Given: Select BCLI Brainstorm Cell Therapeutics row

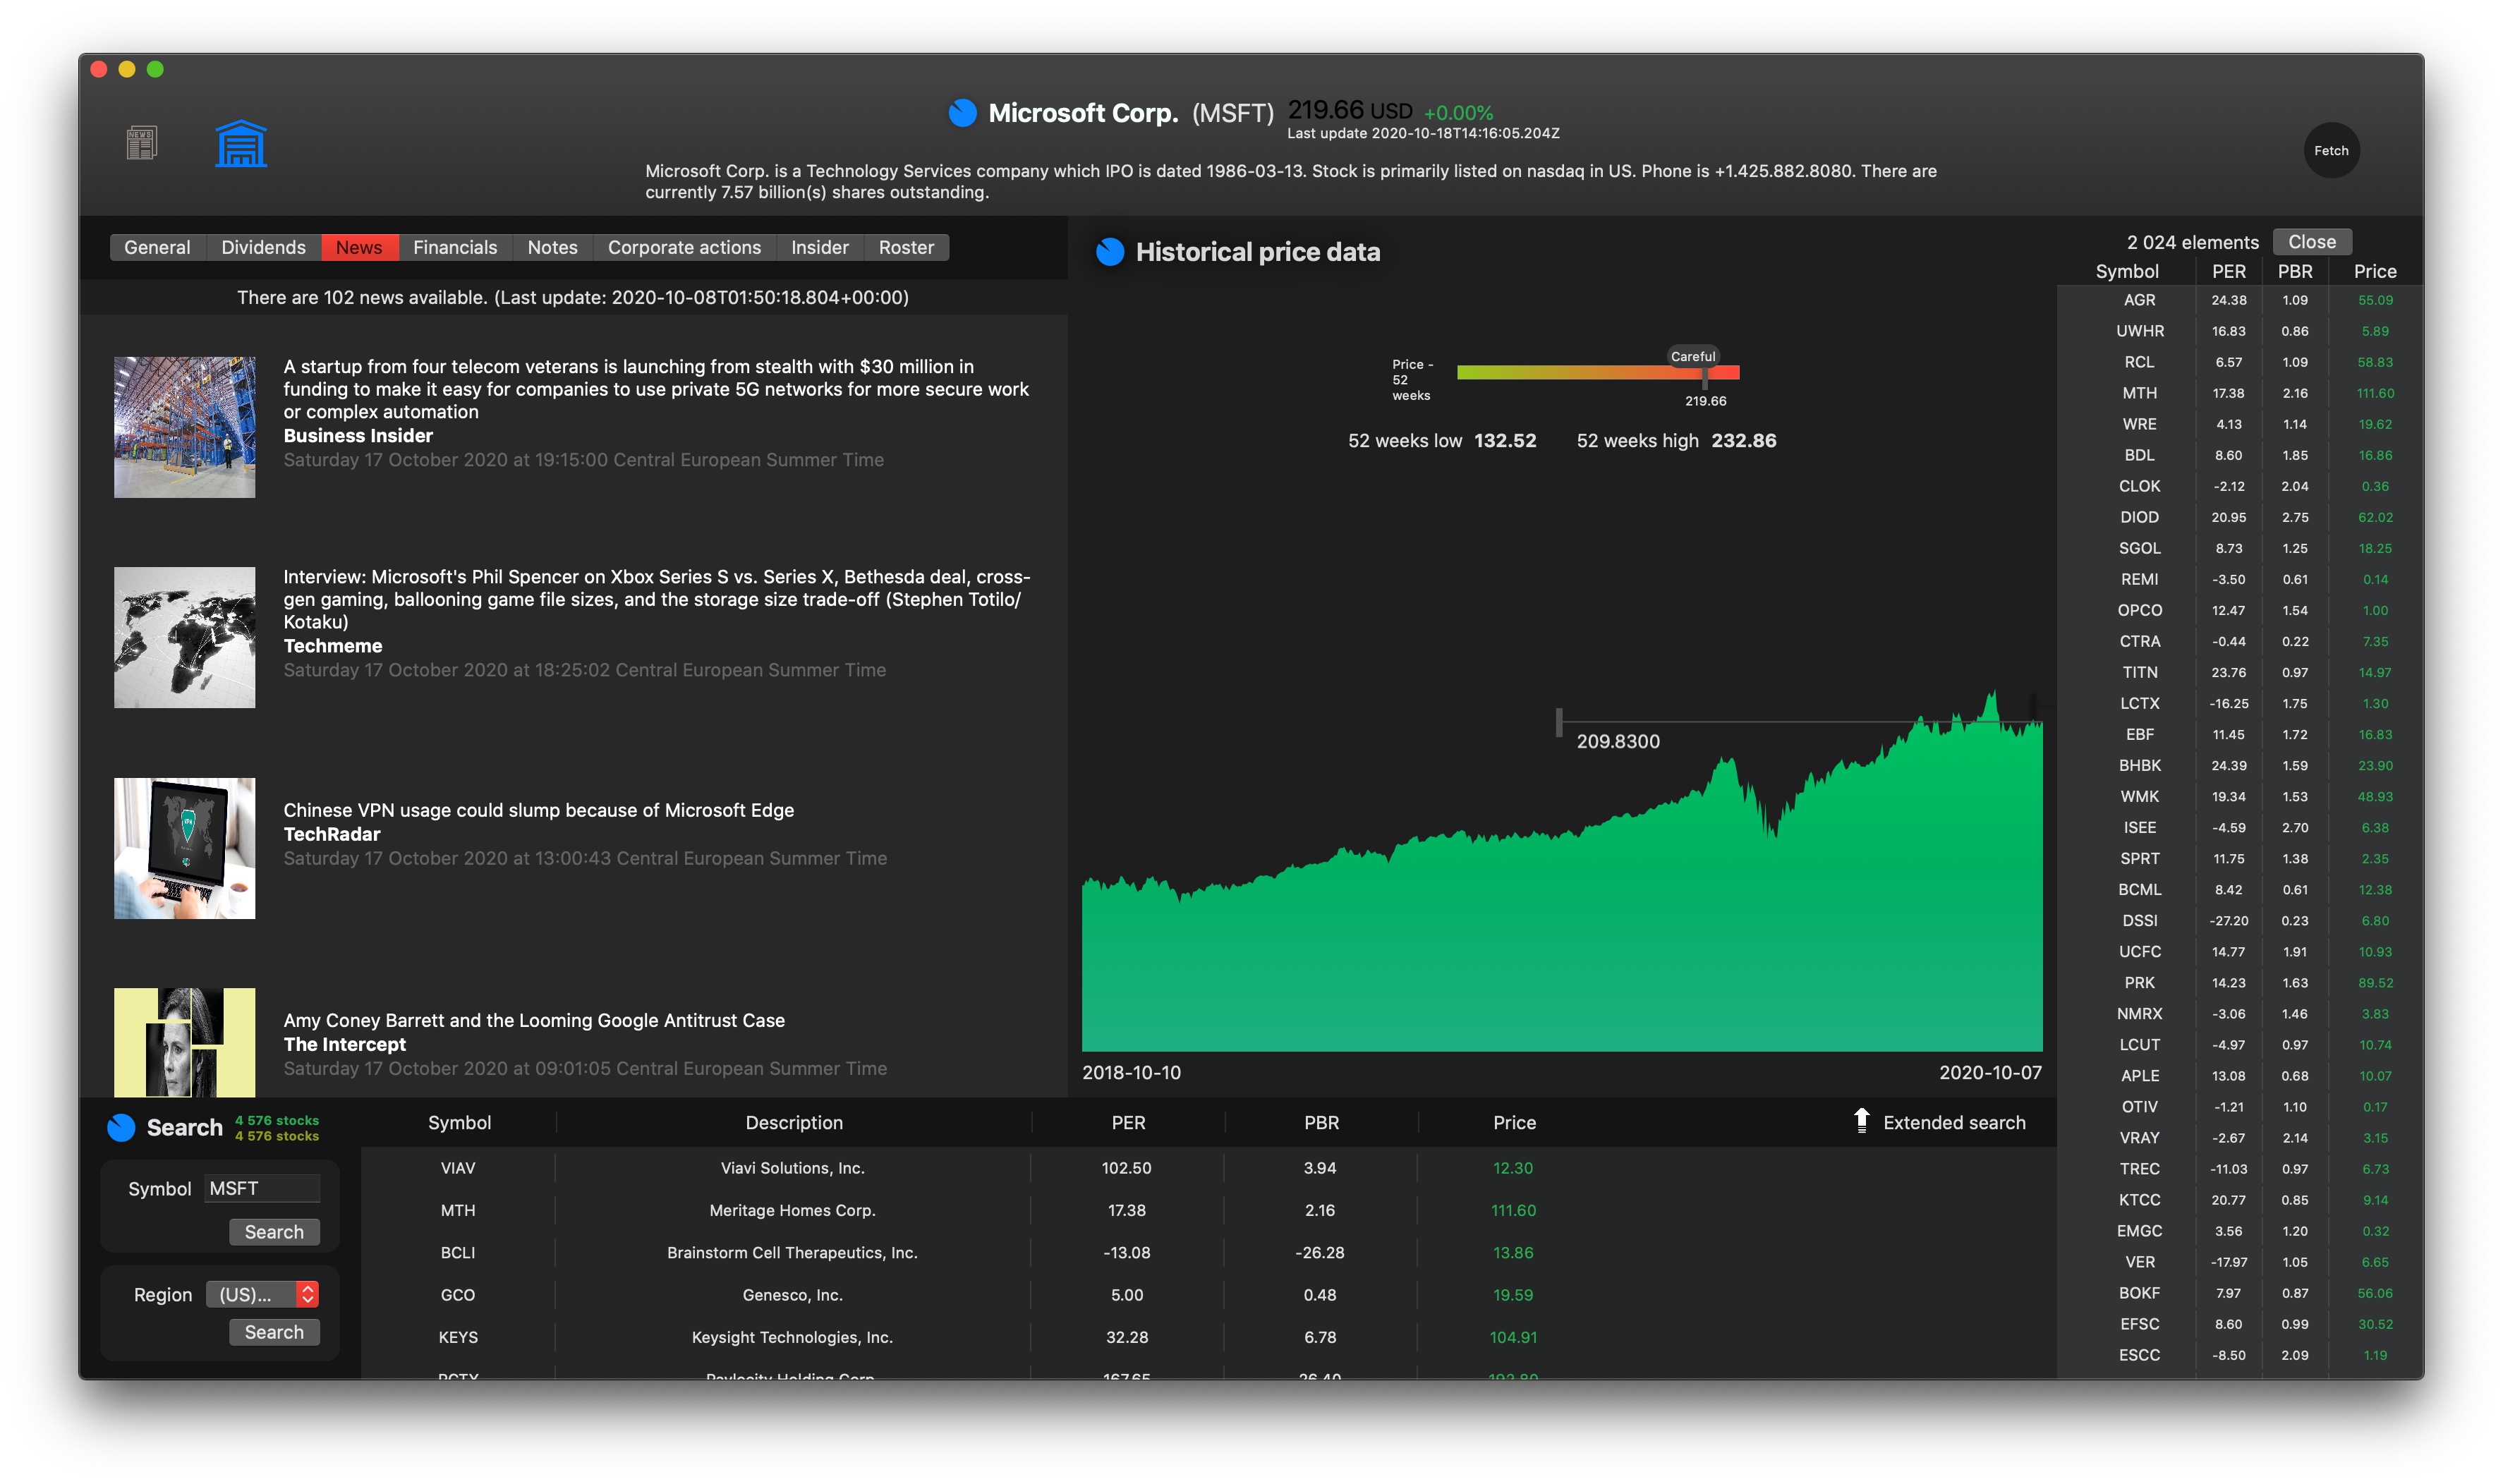Looking at the screenshot, I should (1208, 1252).
